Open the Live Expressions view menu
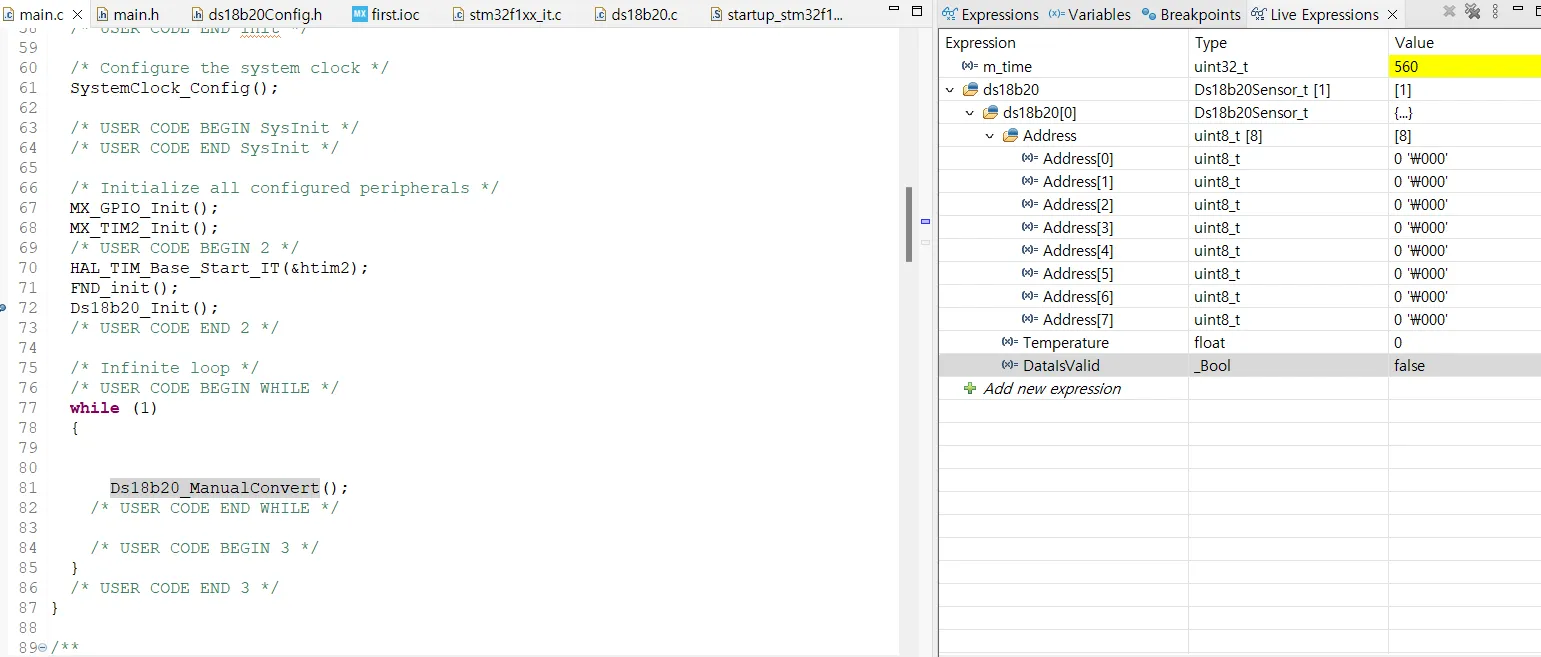The image size is (1541, 657). pos(1495,12)
